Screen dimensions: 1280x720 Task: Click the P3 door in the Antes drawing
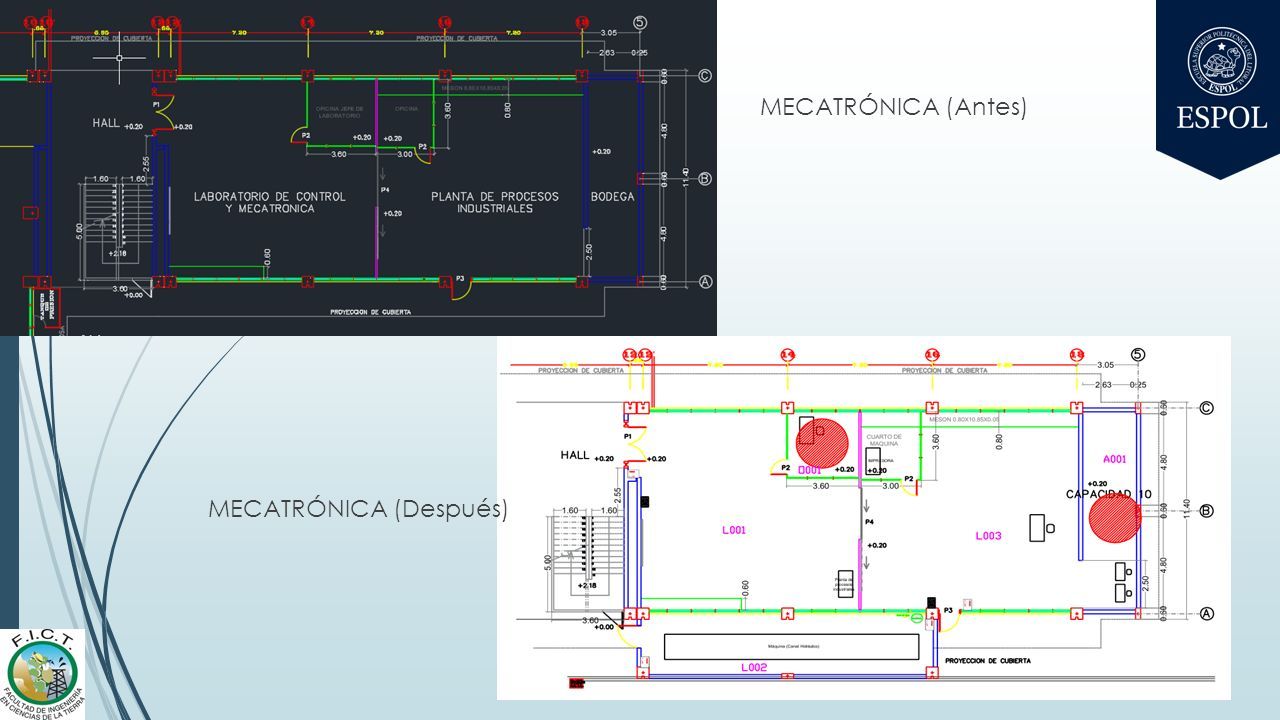pos(459,289)
